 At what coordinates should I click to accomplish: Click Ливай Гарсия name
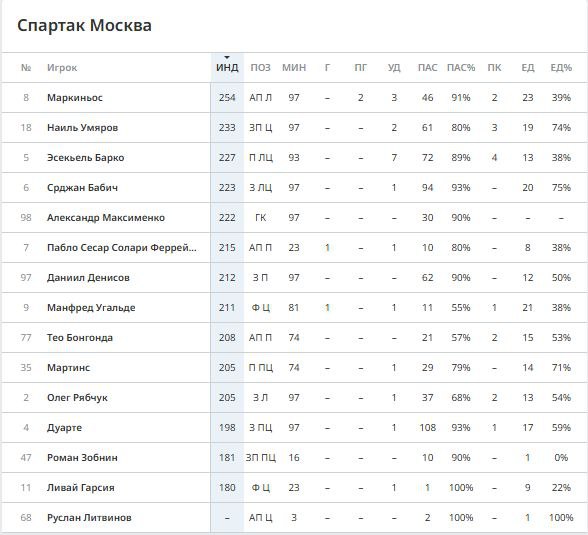pyautogui.click(x=81, y=487)
